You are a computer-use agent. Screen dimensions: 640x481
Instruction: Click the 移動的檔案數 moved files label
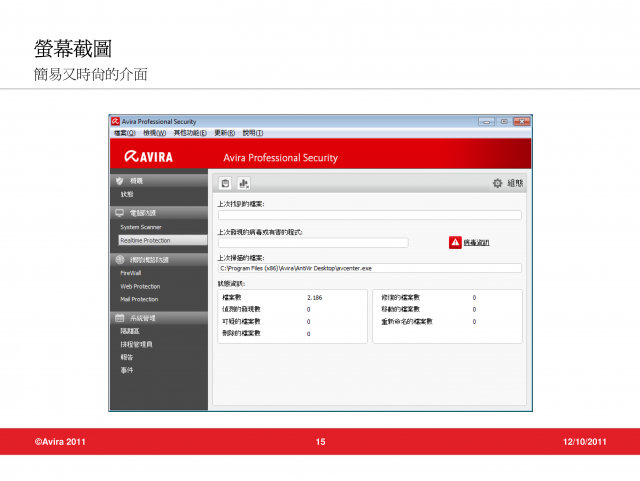[x=400, y=309]
